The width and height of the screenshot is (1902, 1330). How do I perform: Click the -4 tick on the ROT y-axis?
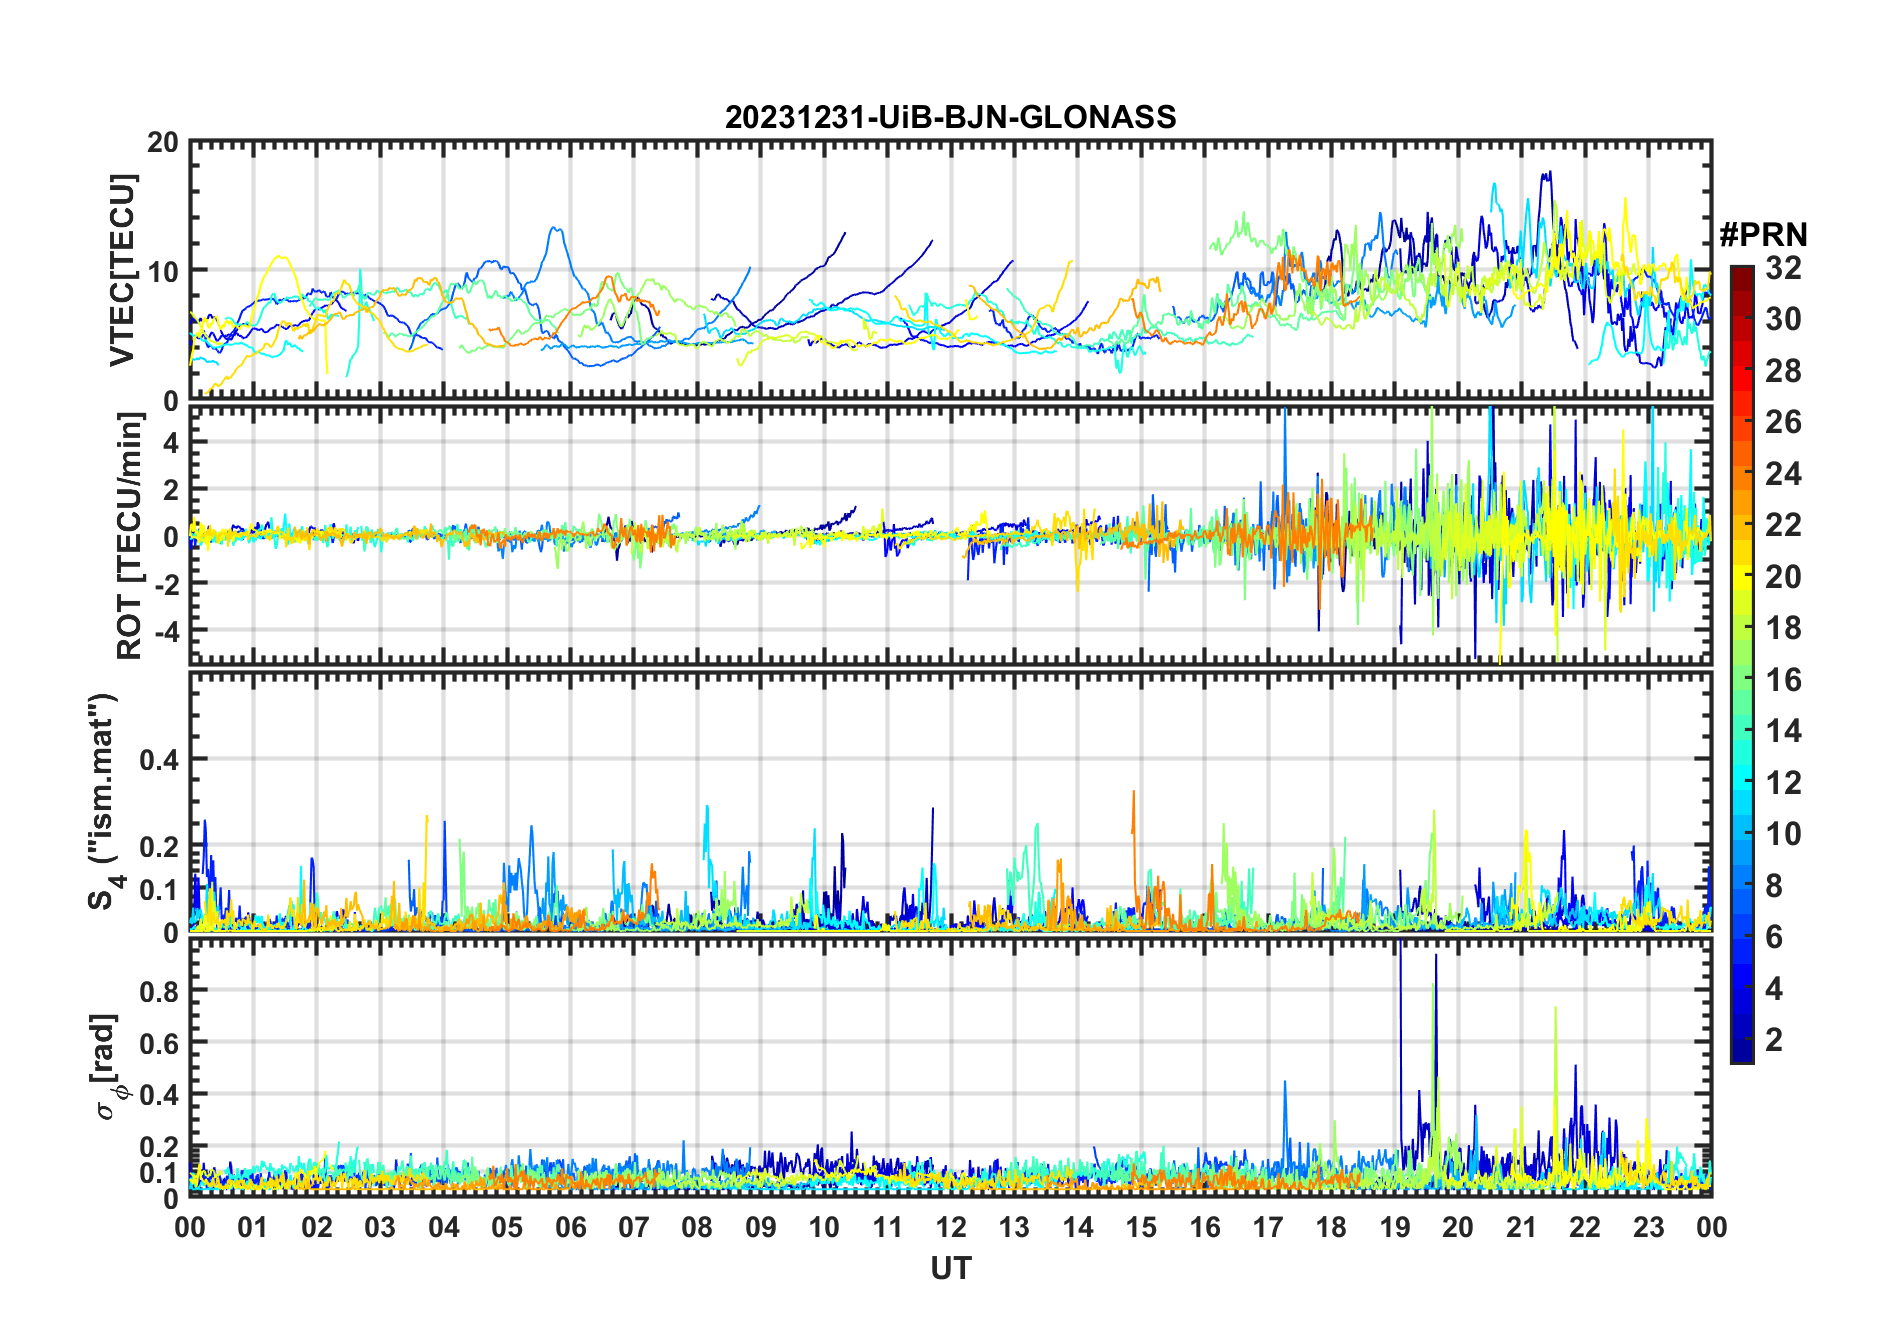coord(167,630)
